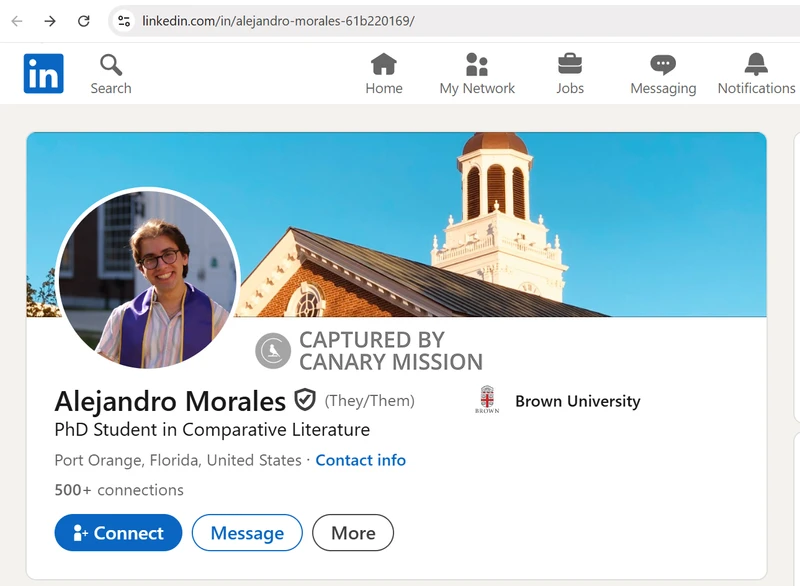
Task: Open My Network people icon
Action: point(477,64)
